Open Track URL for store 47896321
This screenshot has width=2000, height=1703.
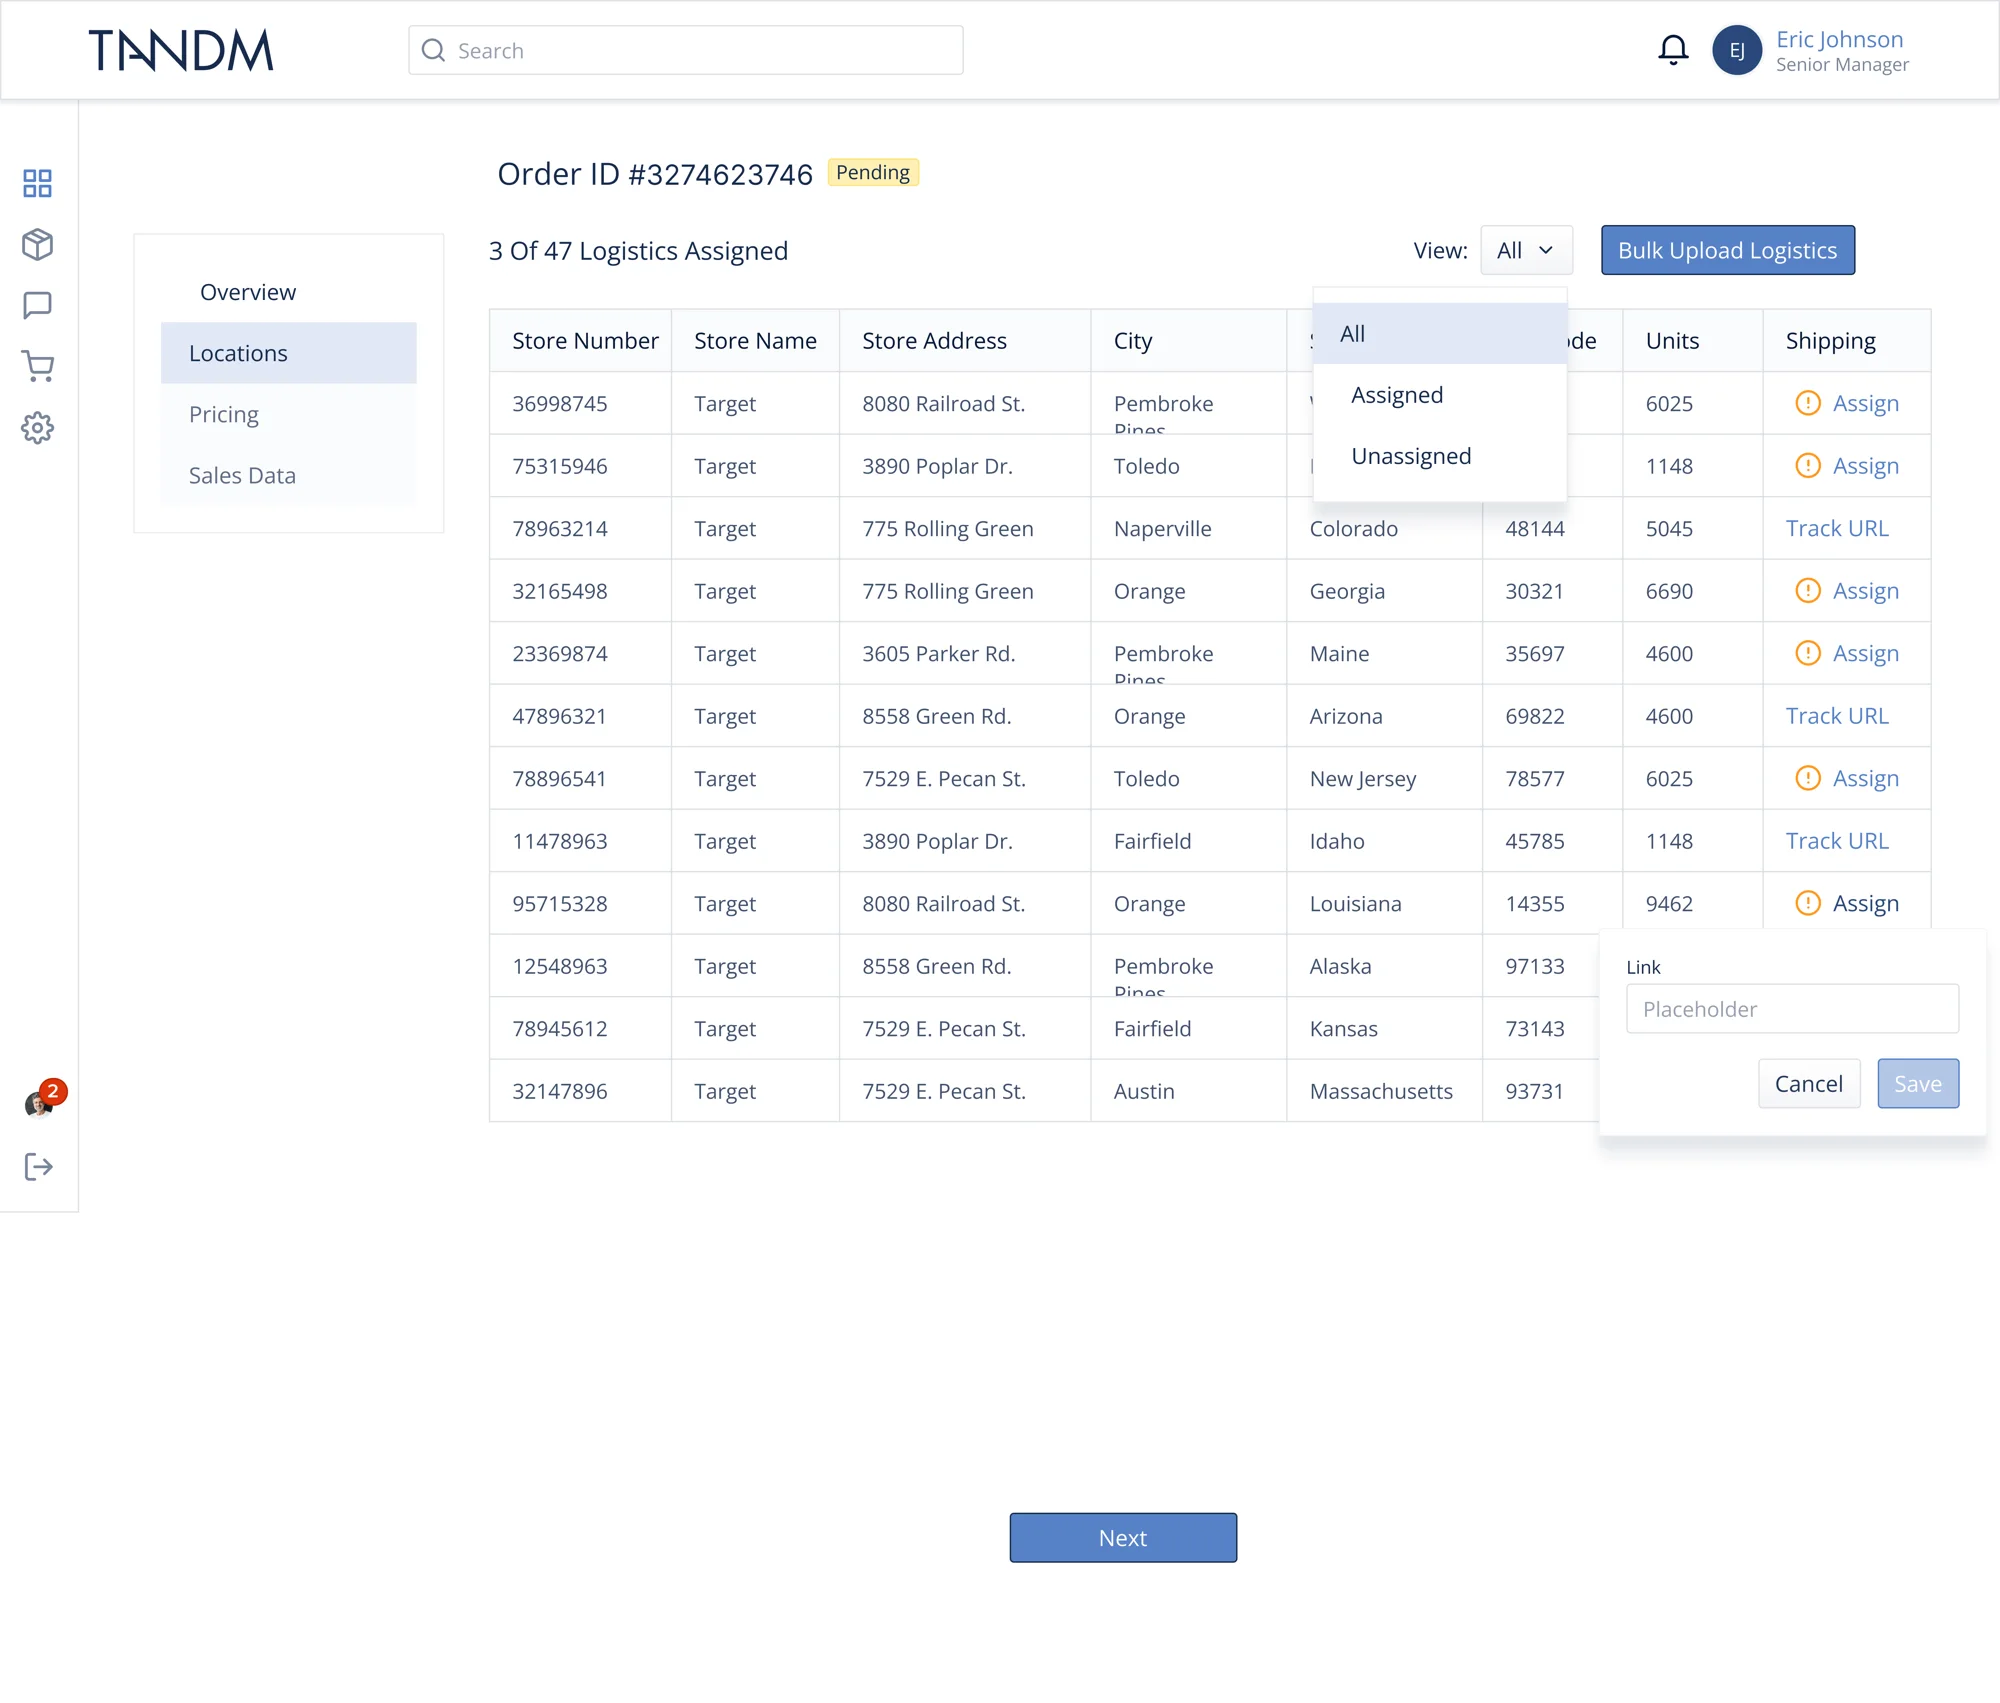click(1837, 716)
